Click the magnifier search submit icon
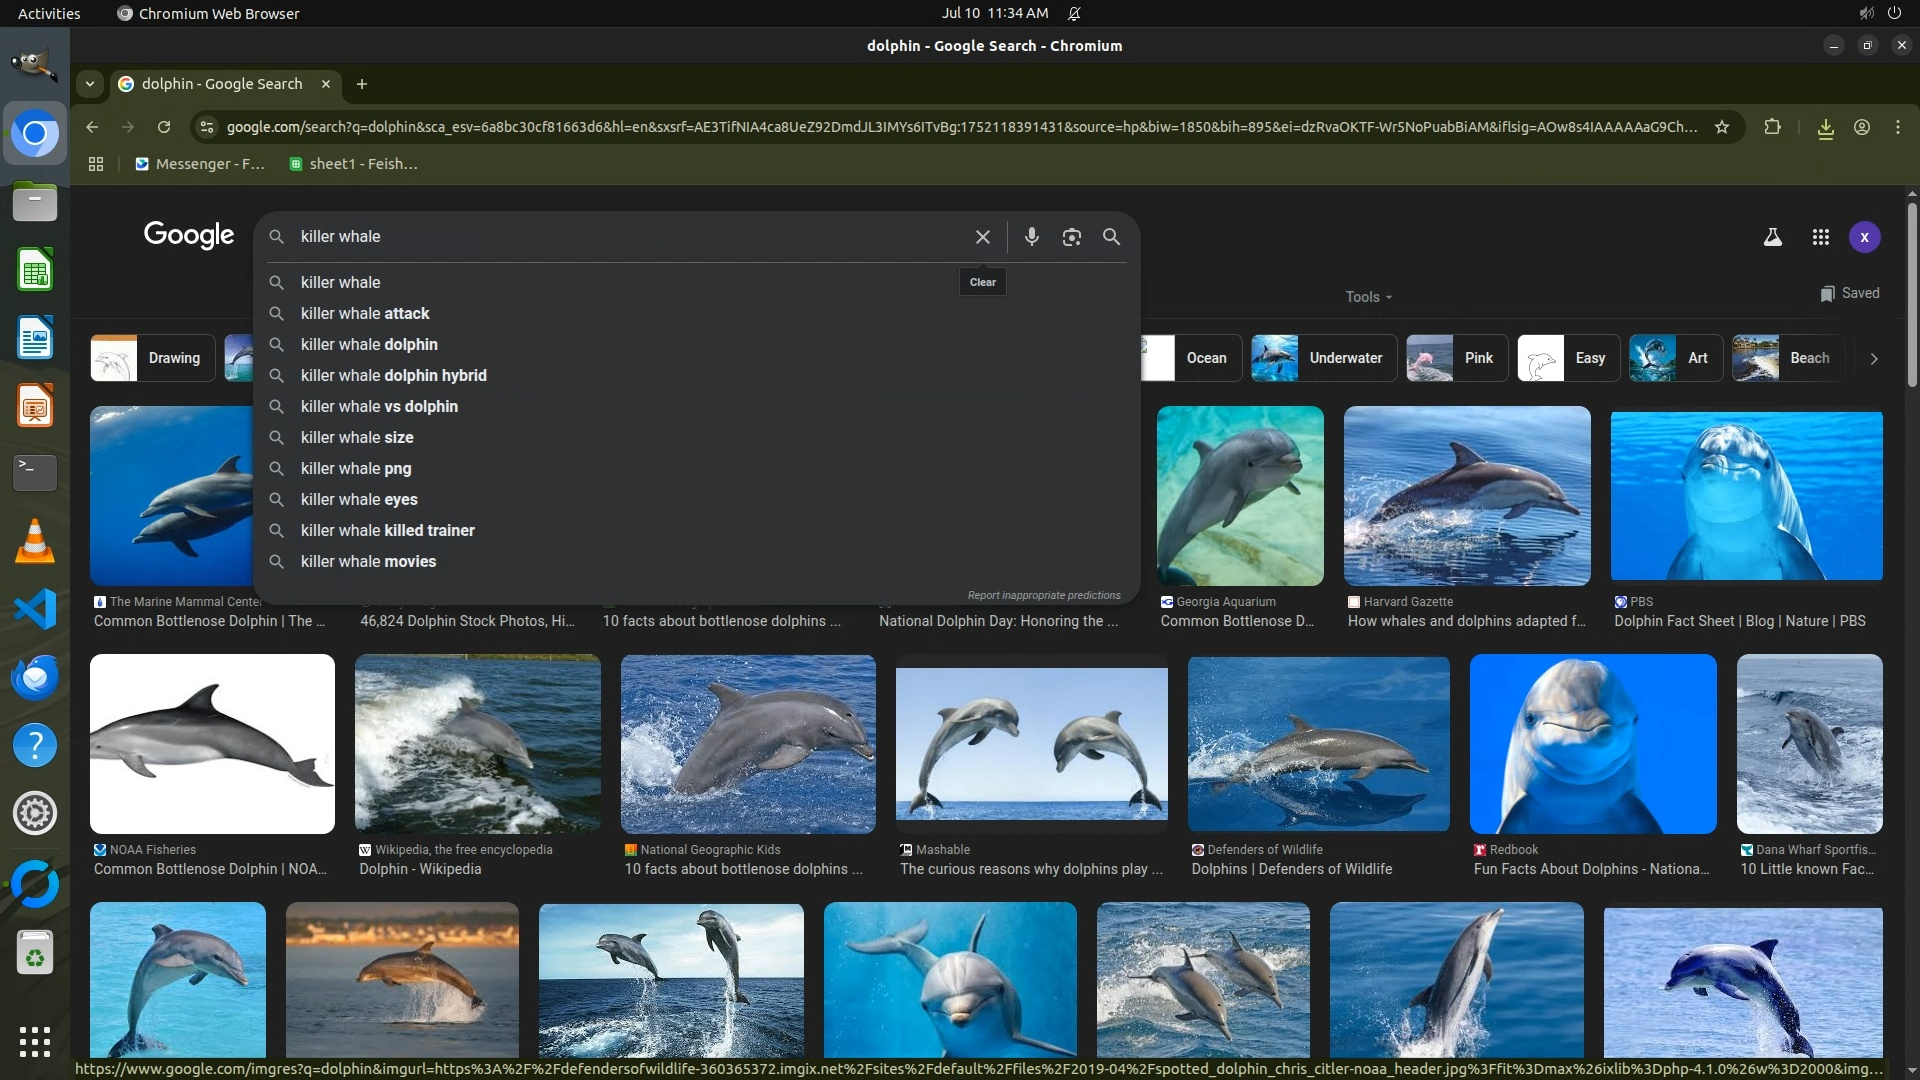The height and width of the screenshot is (1080, 1920). pos(1111,237)
